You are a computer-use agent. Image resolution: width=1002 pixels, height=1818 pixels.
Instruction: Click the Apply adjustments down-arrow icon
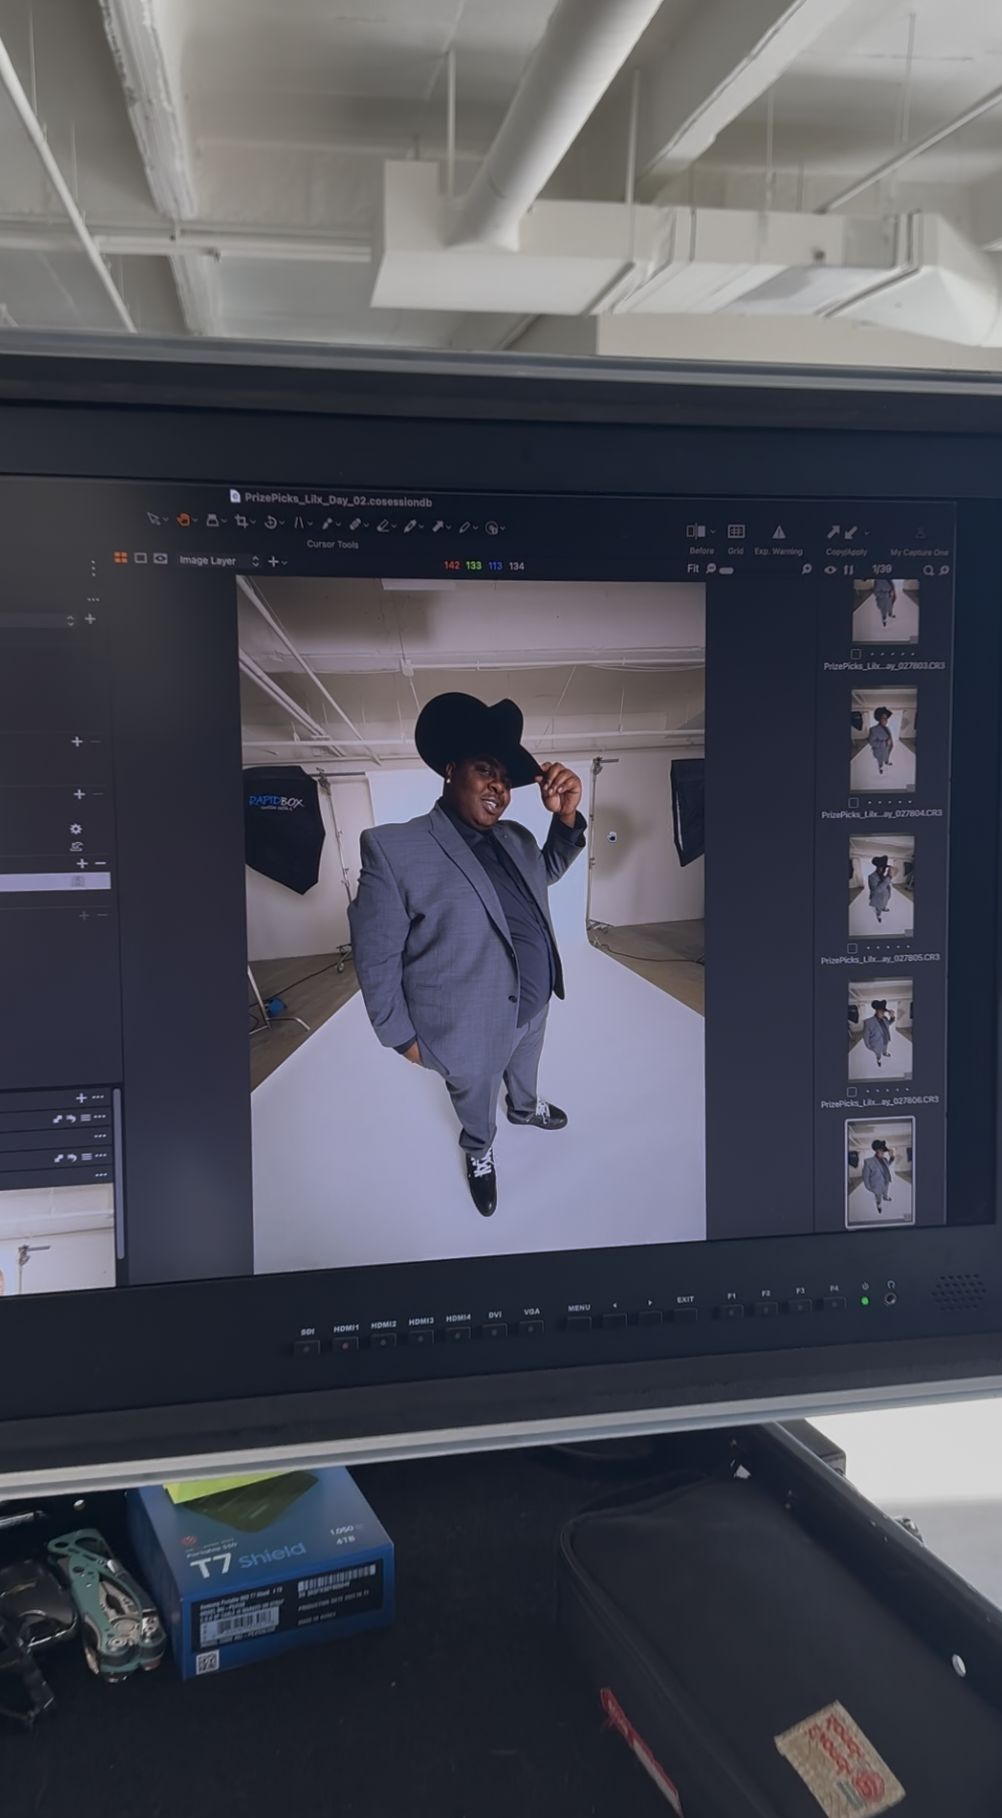point(851,532)
